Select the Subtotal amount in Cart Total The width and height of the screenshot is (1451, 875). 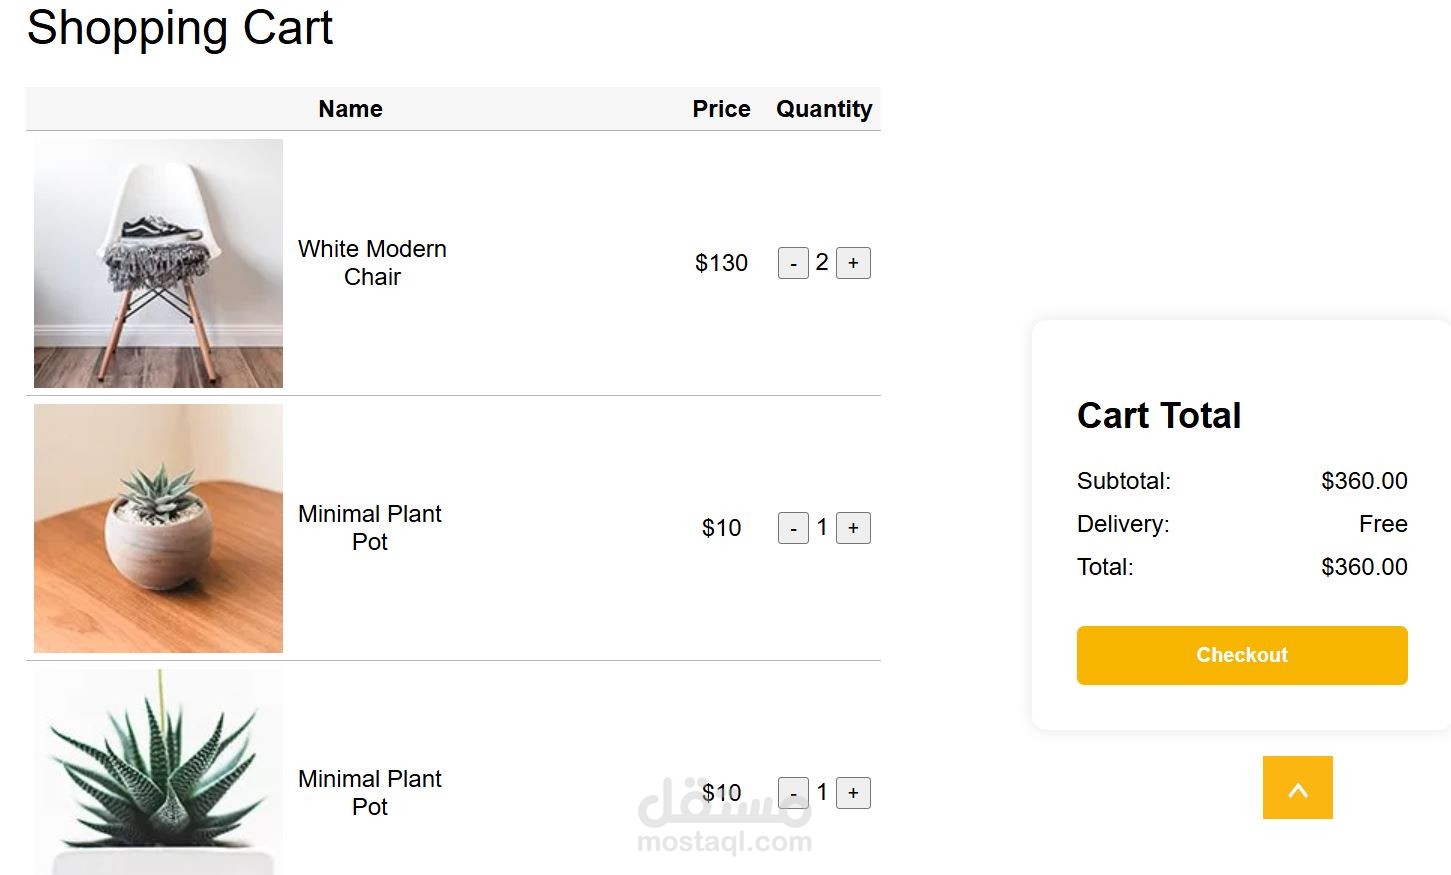1363,481
